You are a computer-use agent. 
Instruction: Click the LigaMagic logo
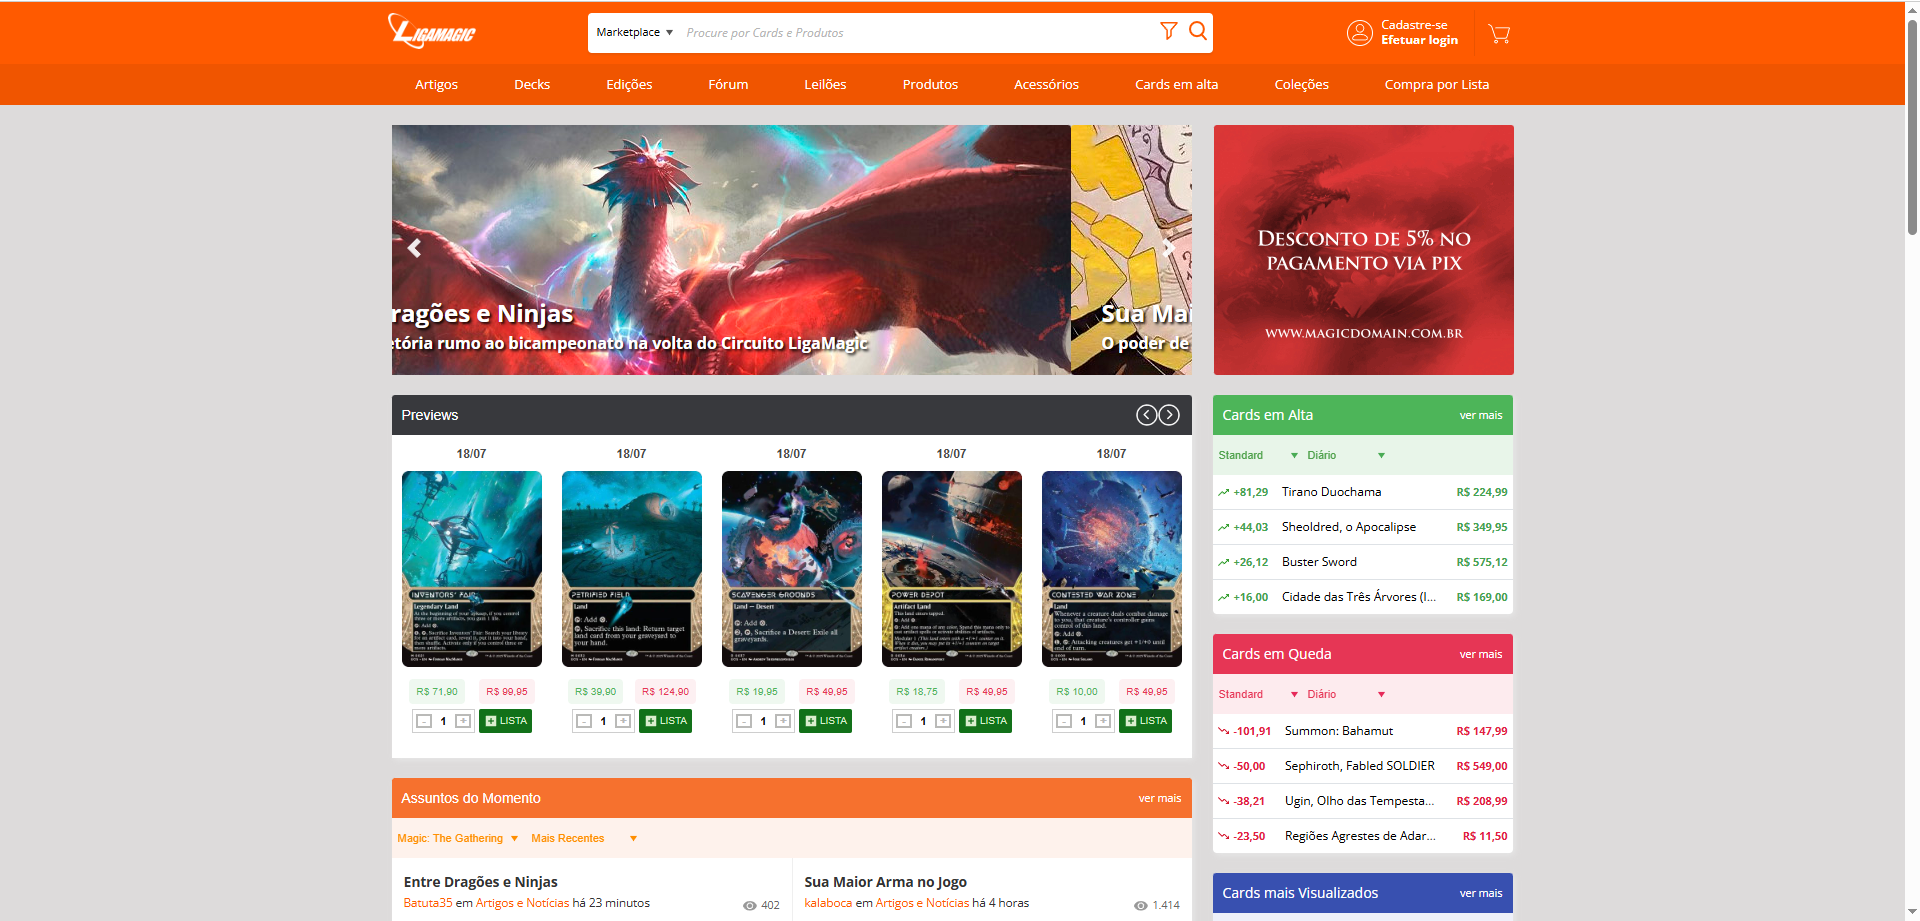(x=432, y=32)
